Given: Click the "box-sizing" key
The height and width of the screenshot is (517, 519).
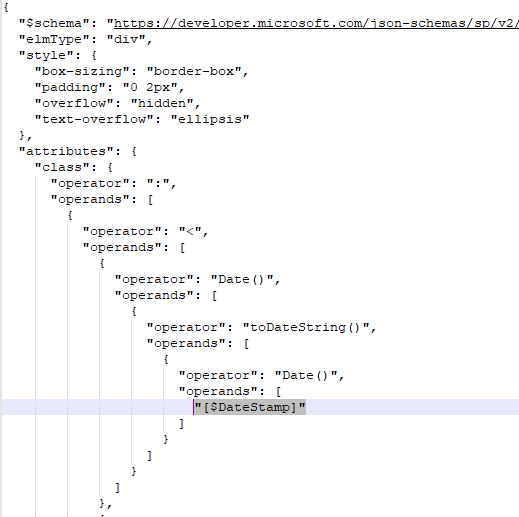Looking at the screenshot, I should (82, 71).
